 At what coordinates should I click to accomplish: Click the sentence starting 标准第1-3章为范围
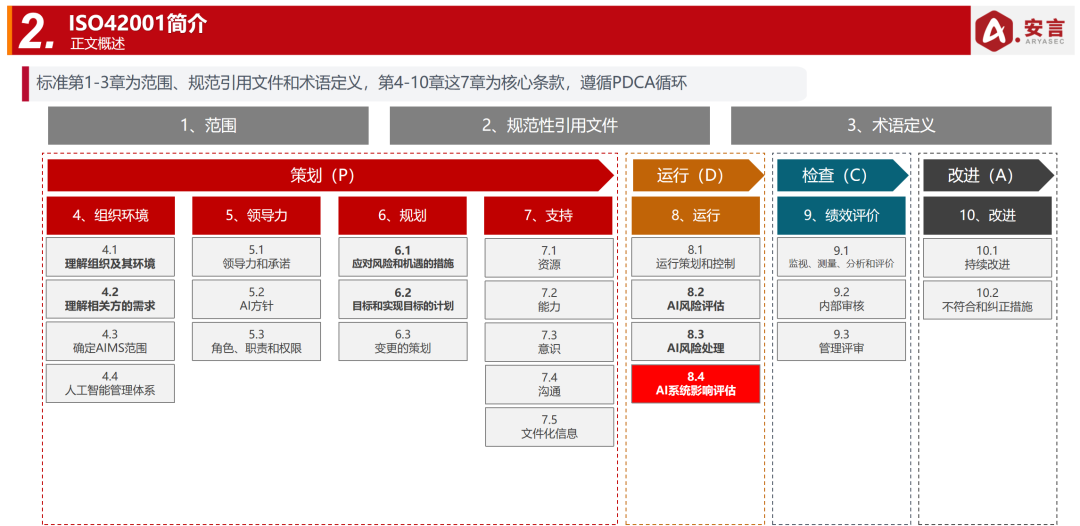[x=362, y=83]
